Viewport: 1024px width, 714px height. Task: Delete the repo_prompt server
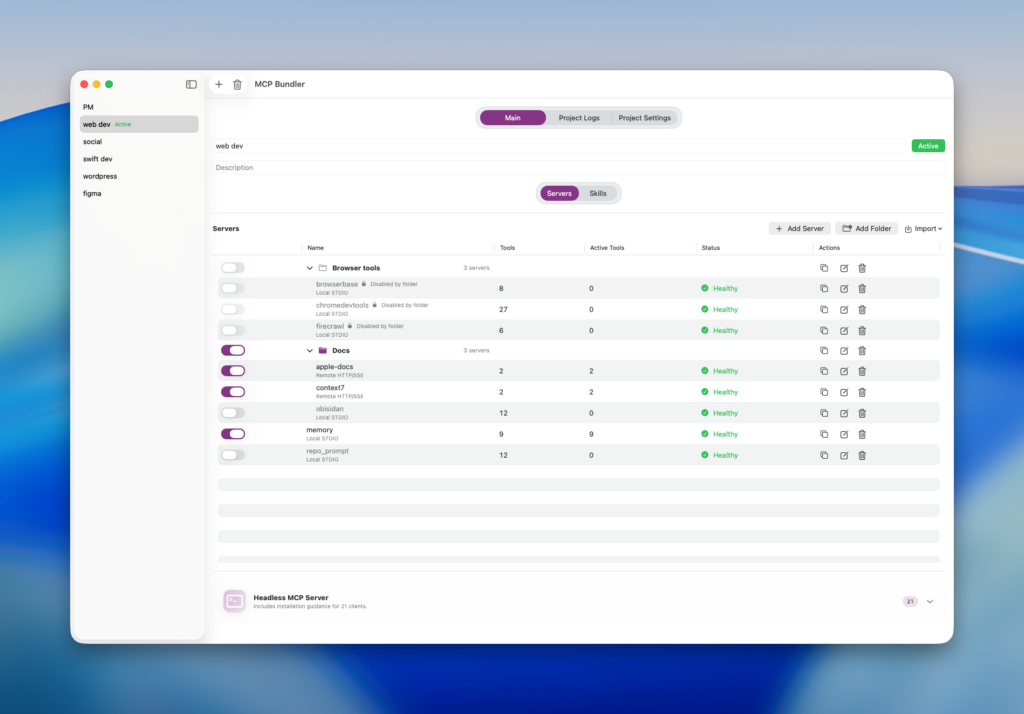[x=862, y=455]
